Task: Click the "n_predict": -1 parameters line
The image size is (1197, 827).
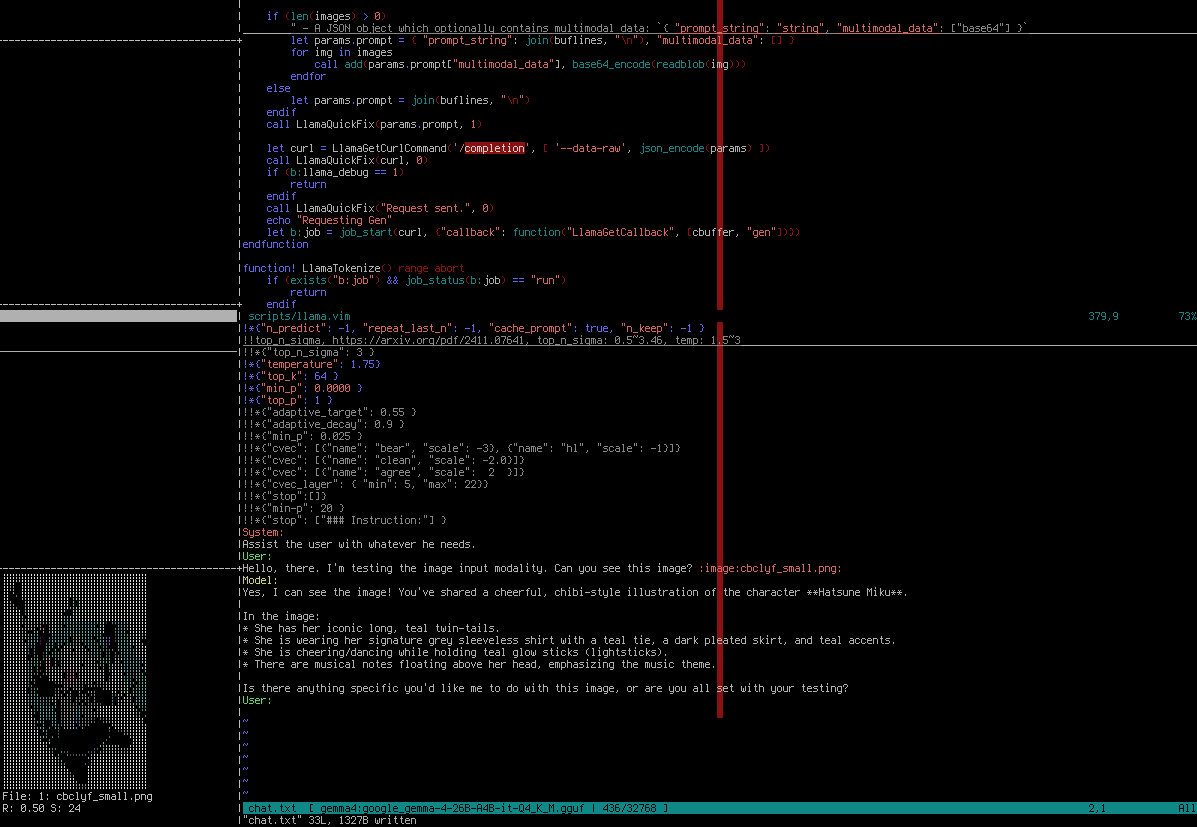Action: tap(471, 328)
